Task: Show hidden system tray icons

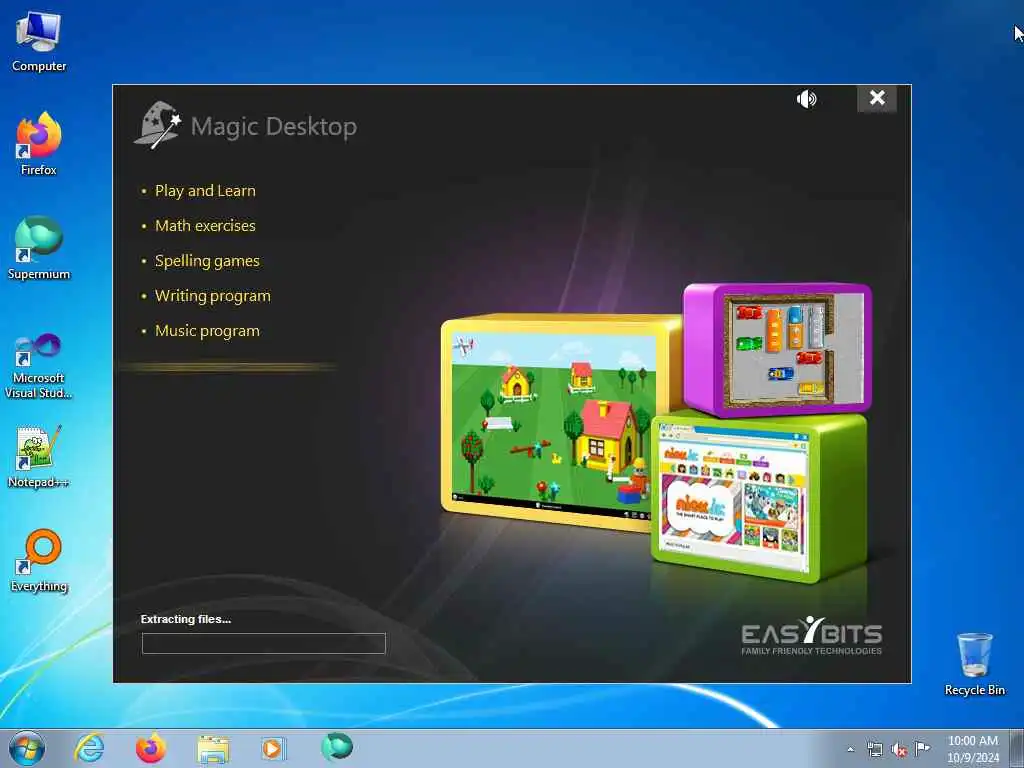Action: point(850,749)
